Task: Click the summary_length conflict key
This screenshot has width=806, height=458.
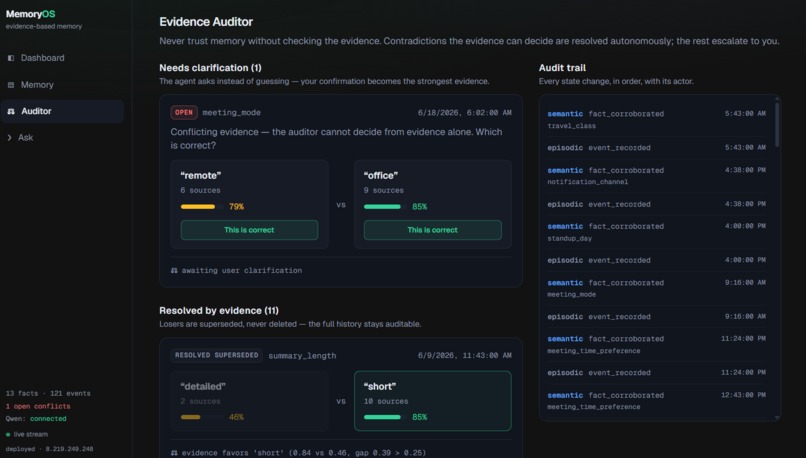Action: 302,356
